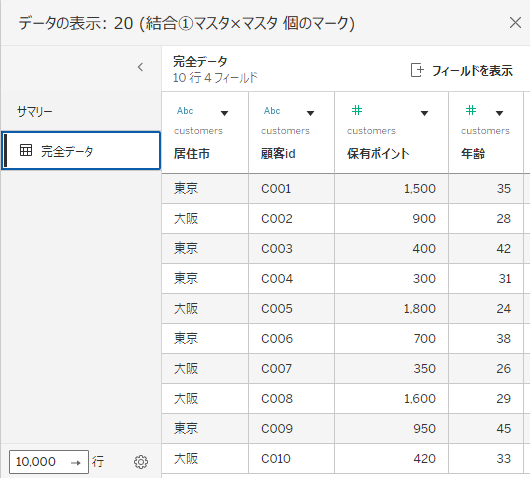The image size is (530, 478).
Task: Click the add-field icon beside フィールドを表示
Action: tap(417, 70)
